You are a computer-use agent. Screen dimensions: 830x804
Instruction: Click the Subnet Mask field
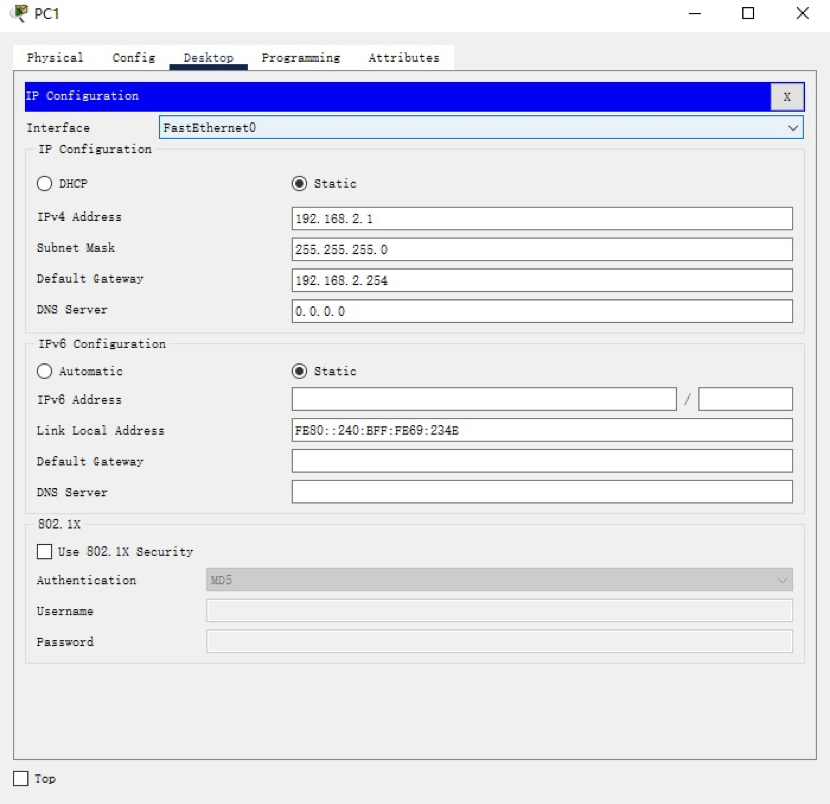(541, 249)
